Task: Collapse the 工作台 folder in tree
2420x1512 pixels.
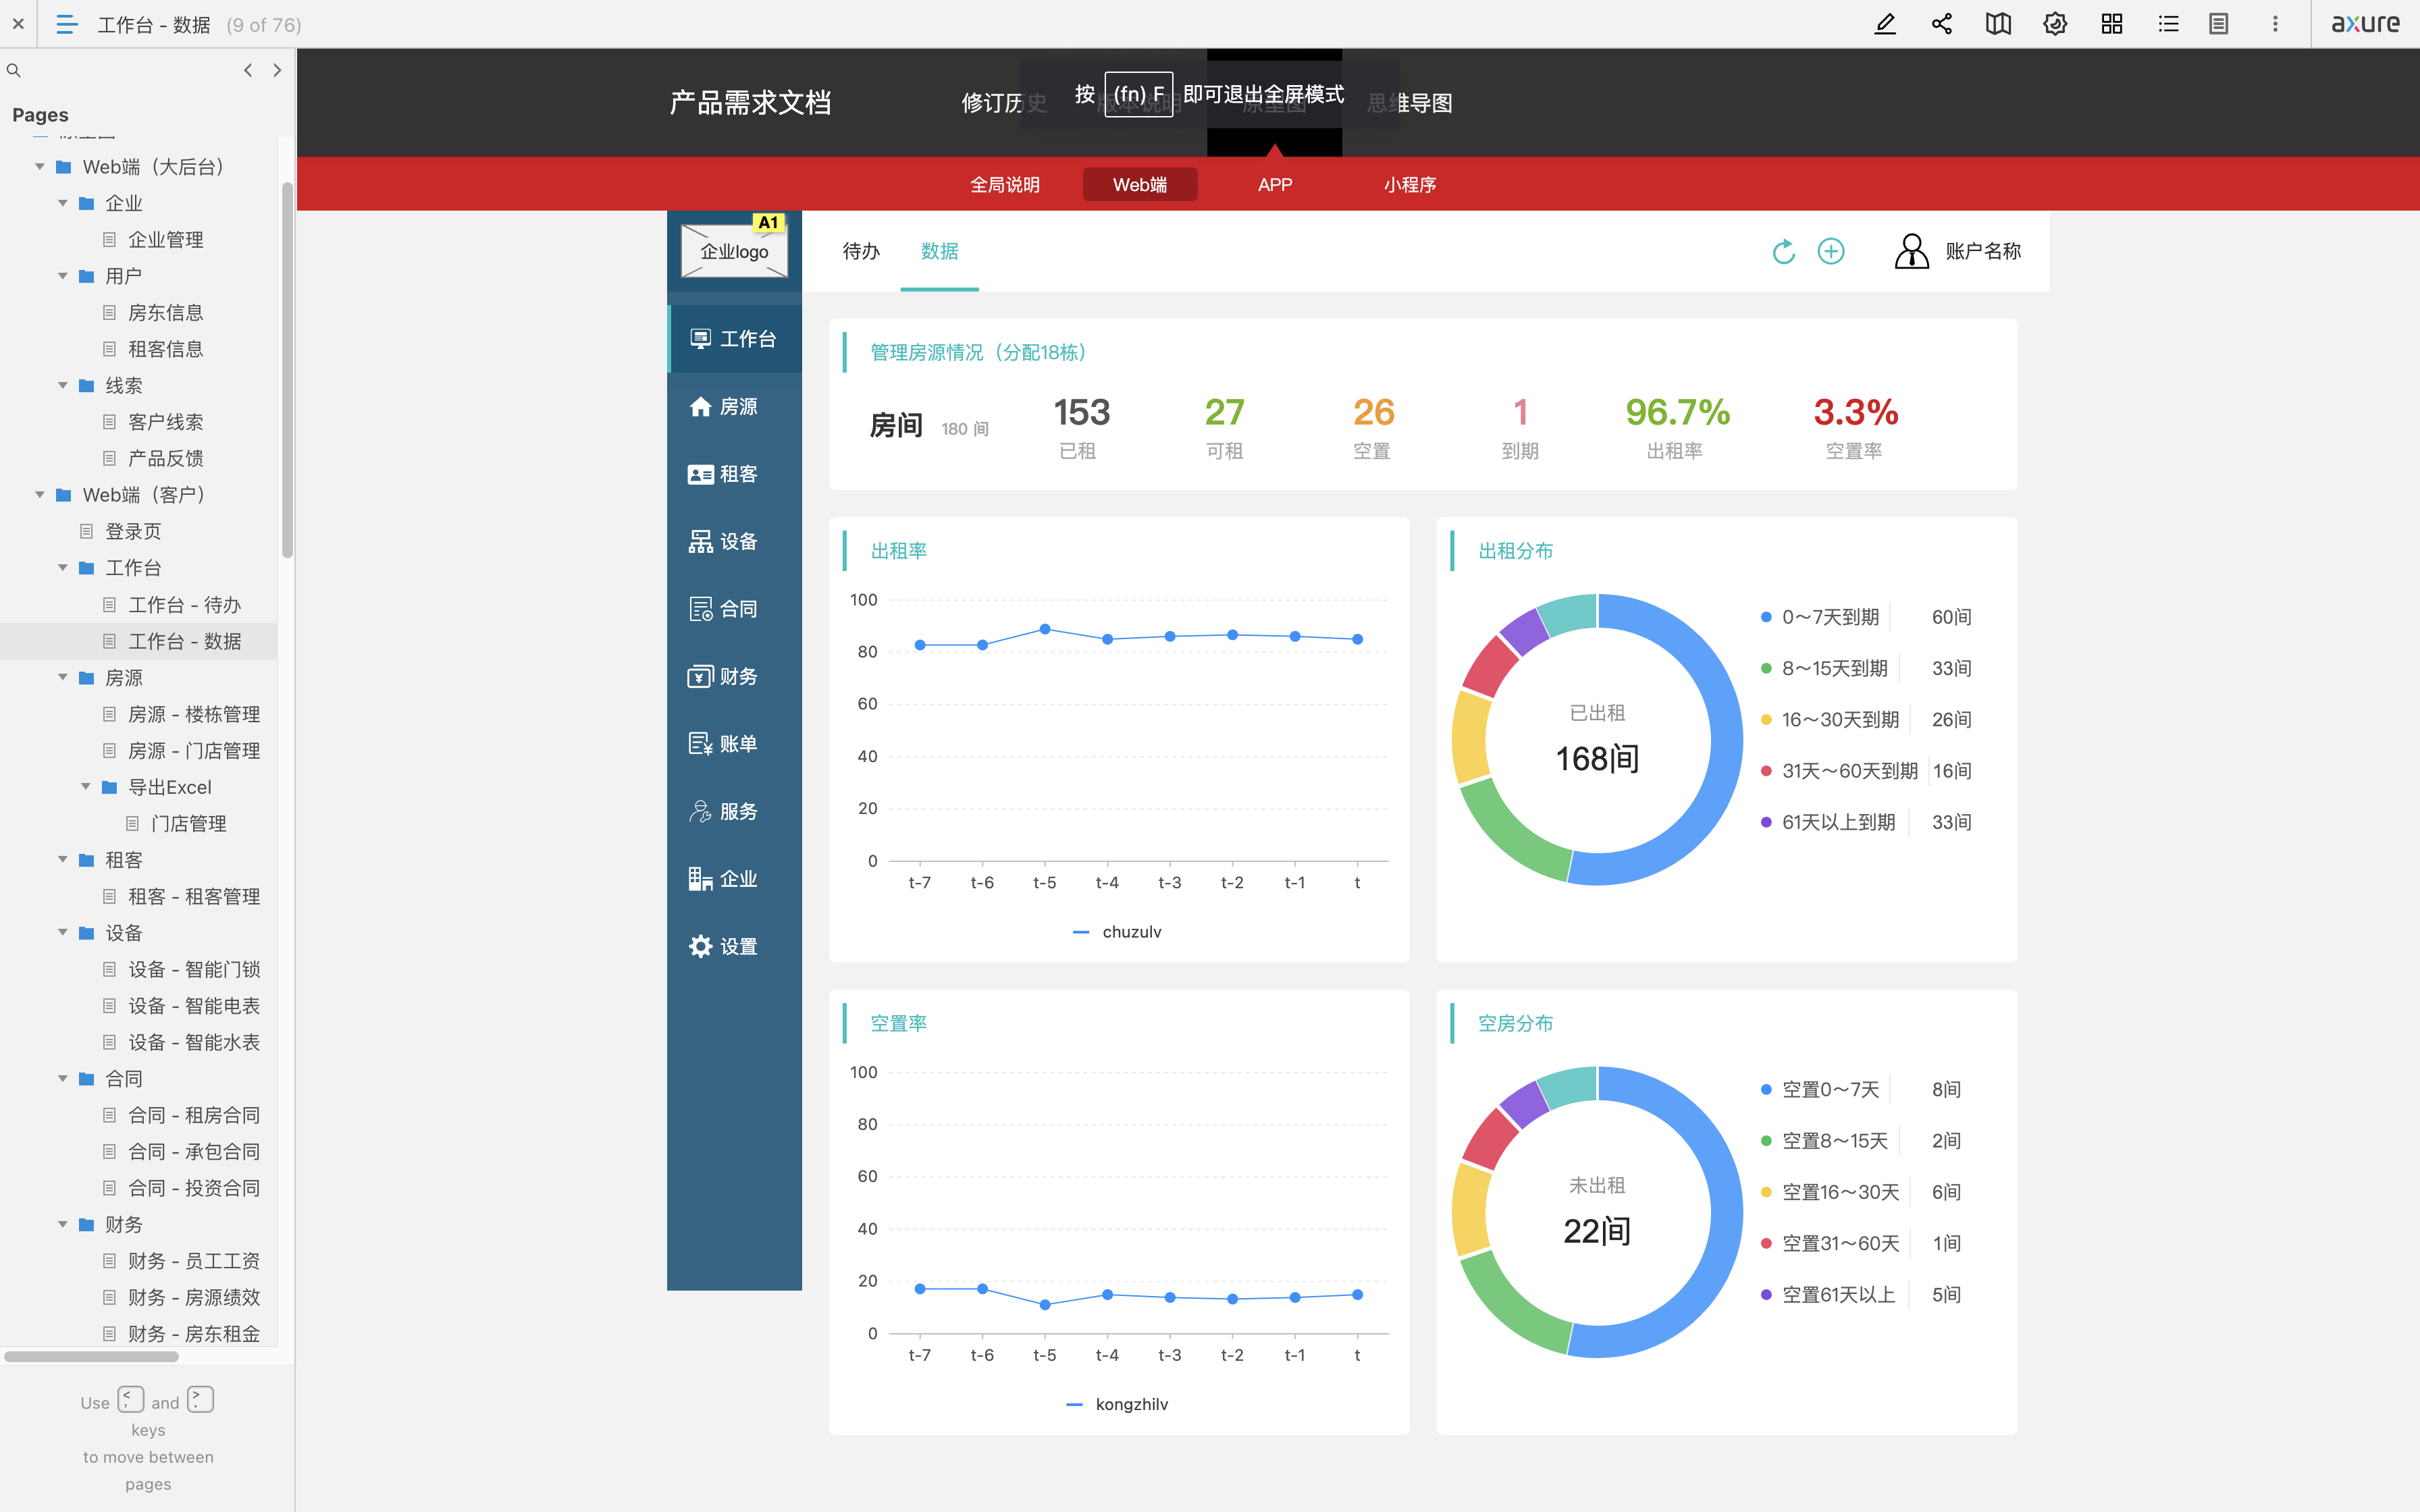Action: tap(63, 568)
